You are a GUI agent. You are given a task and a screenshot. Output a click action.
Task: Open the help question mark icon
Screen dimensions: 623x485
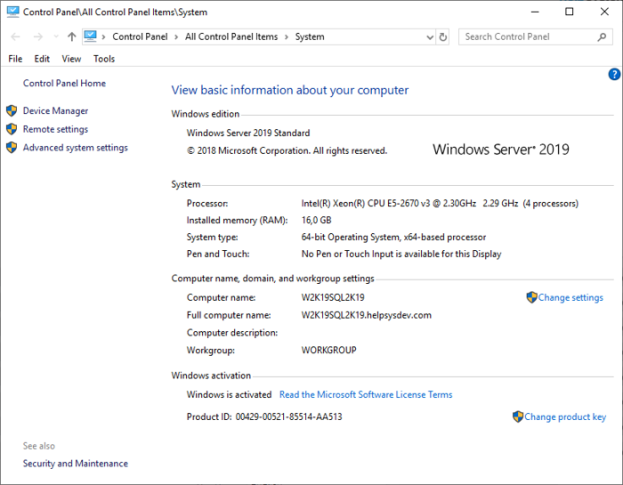coord(614,74)
